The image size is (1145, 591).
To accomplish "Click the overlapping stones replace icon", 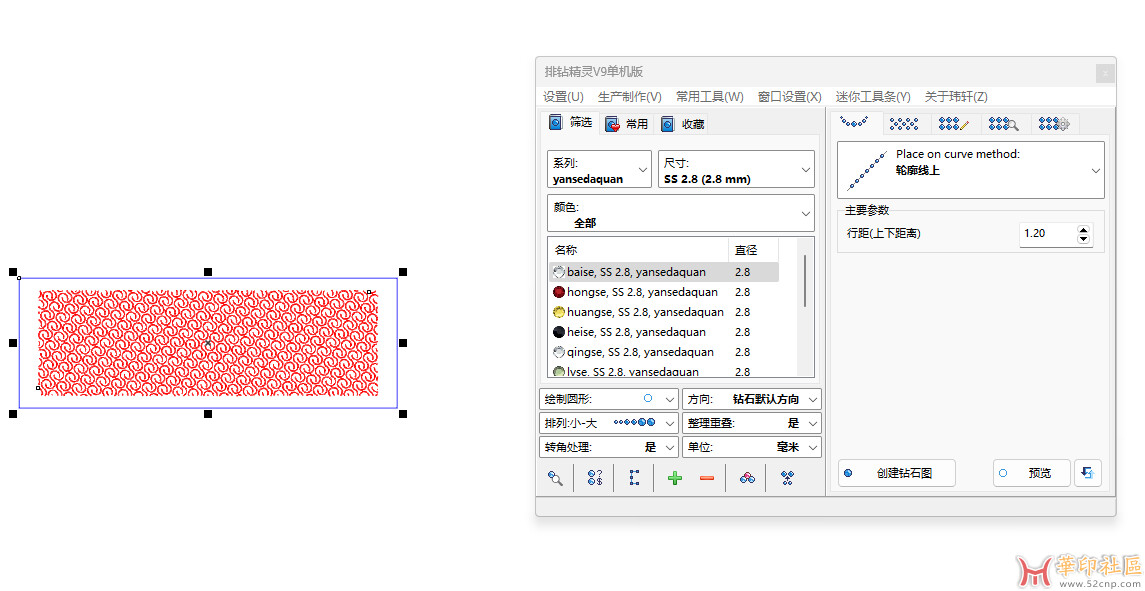I will 747,478.
